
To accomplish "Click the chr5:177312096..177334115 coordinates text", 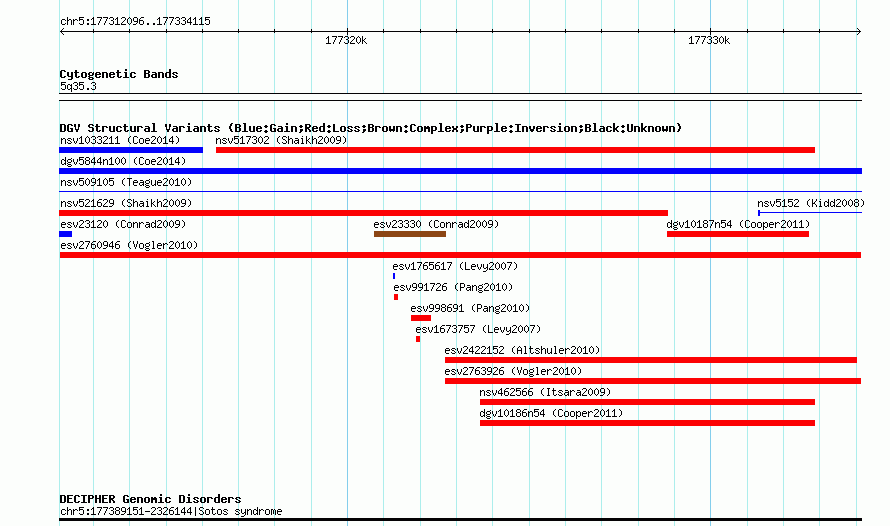I will coord(135,22).
